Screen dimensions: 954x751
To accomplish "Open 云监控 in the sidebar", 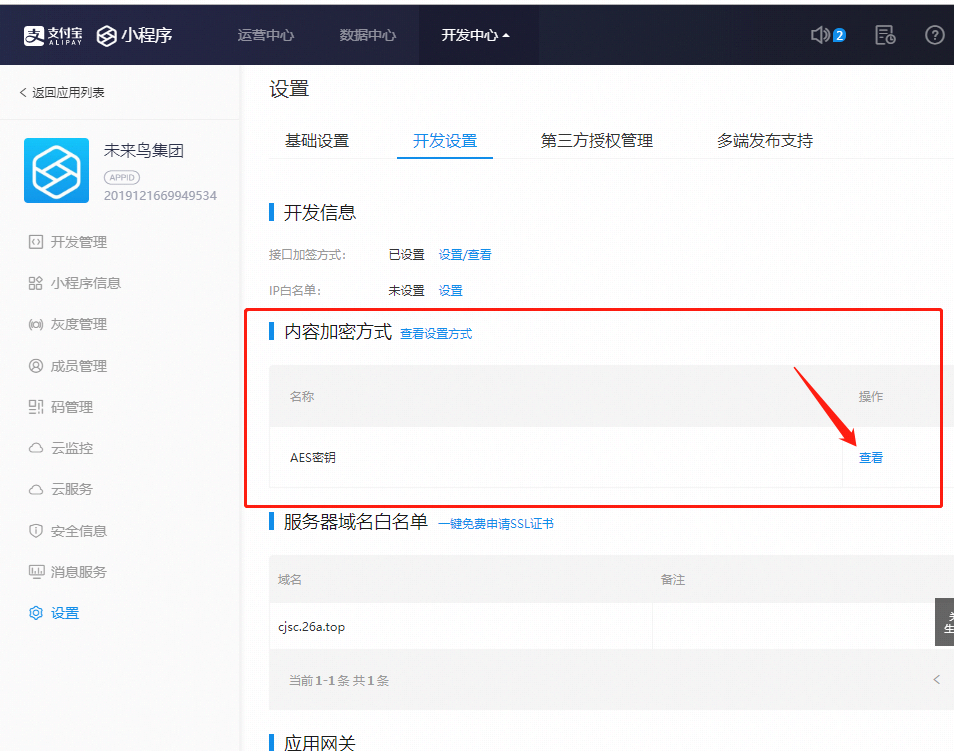I will click(x=71, y=448).
